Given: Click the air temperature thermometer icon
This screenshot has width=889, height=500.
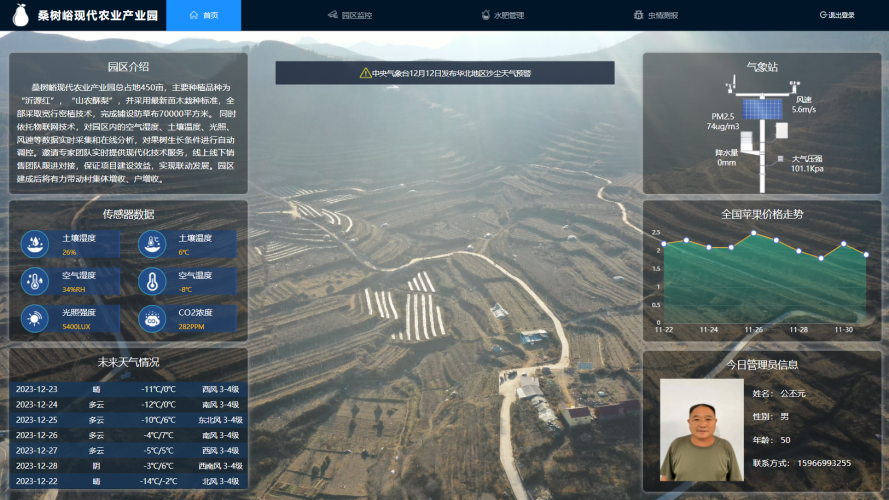Looking at the screenshot, I should pyautogui.click(x=152, y=282).
